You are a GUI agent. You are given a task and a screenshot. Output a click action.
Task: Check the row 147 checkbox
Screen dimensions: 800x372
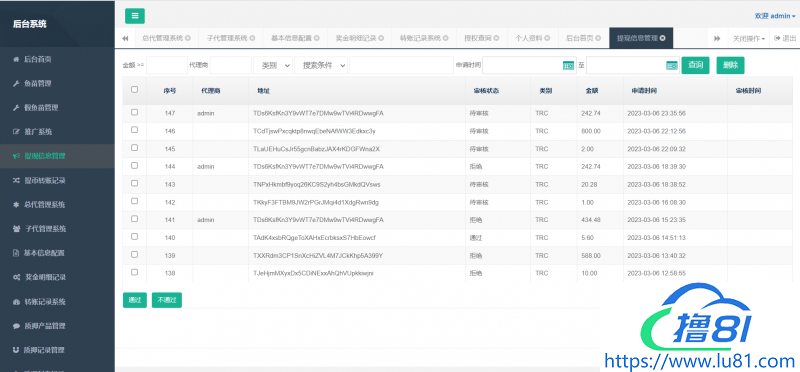(135, 112)
